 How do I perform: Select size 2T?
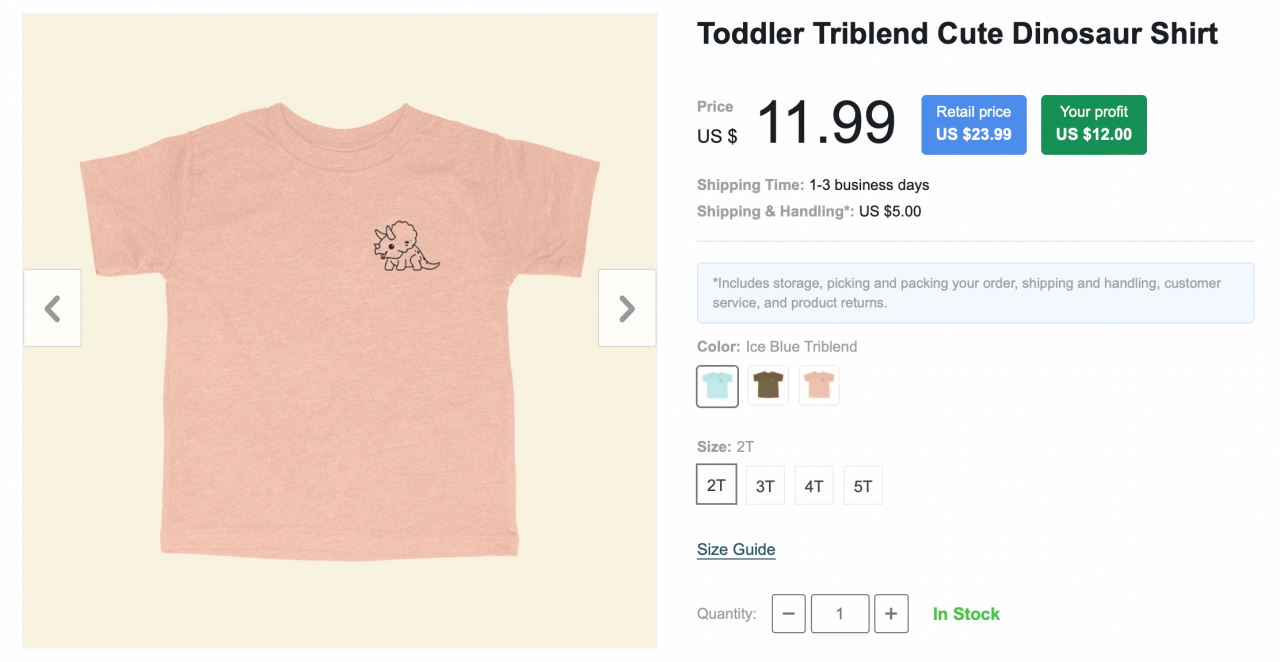pos(716,484)
